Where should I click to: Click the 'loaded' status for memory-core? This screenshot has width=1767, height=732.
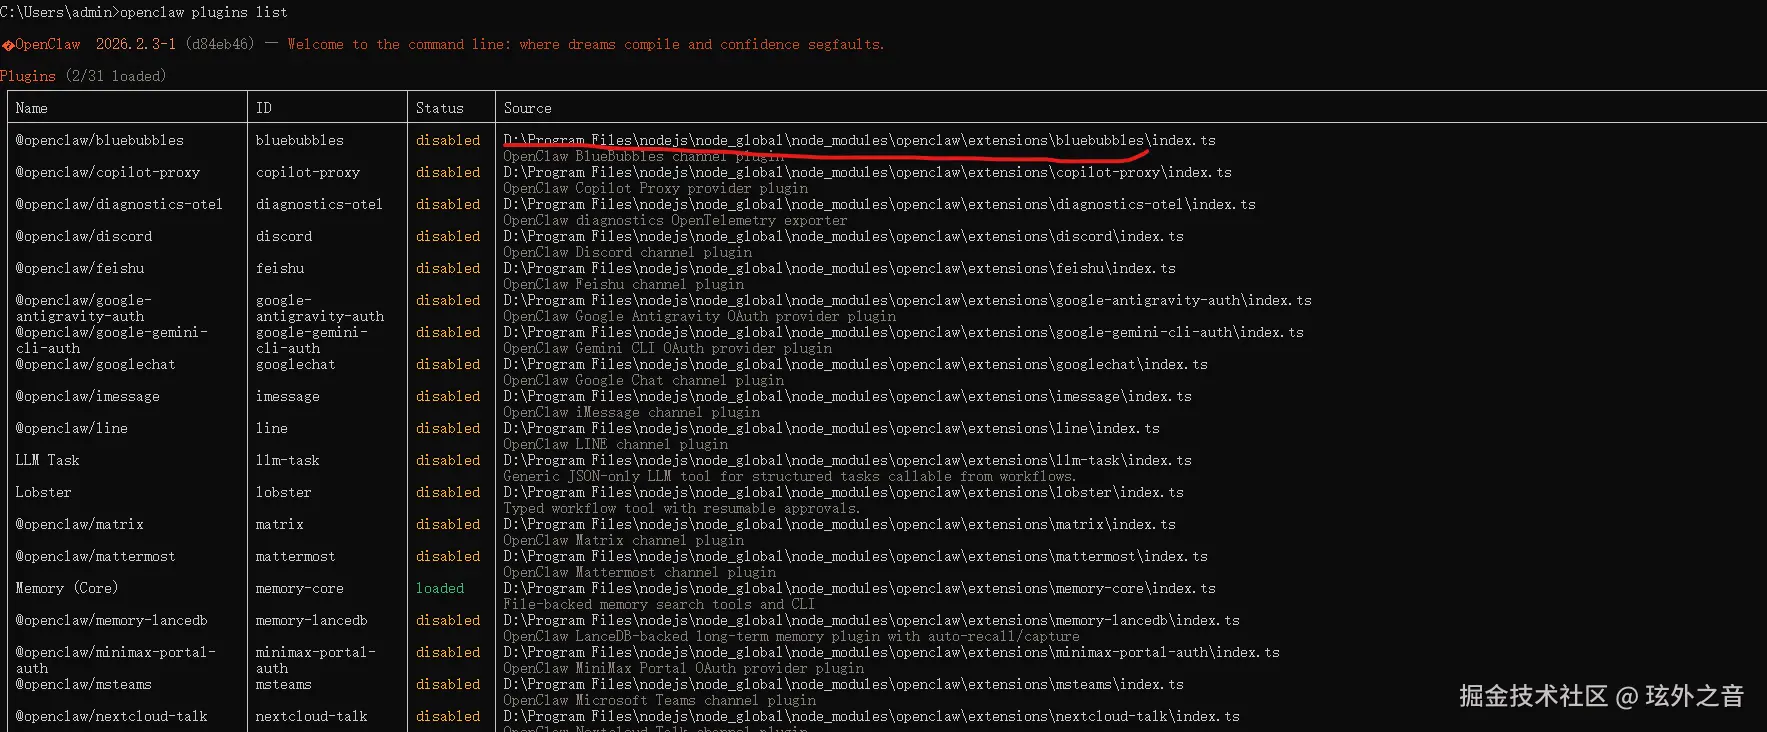coord(440,588)
